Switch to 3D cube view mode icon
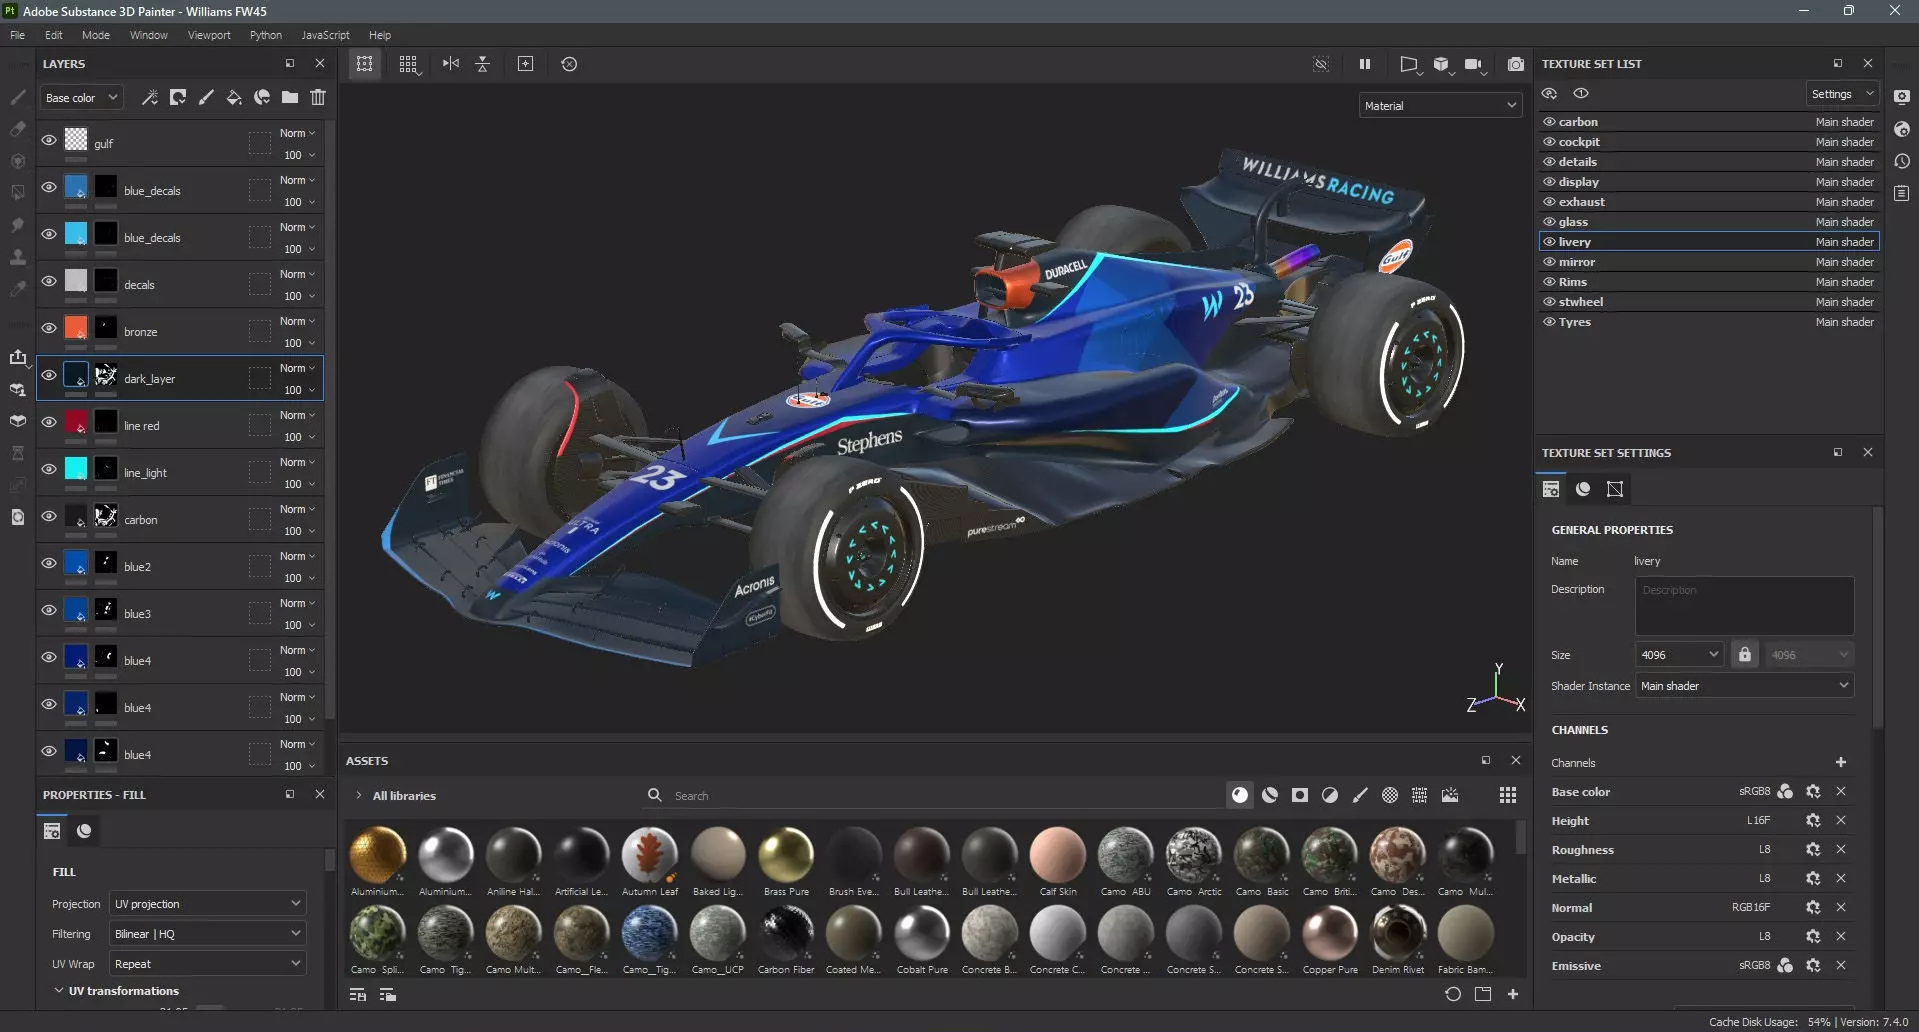 tap(1441, 64)
